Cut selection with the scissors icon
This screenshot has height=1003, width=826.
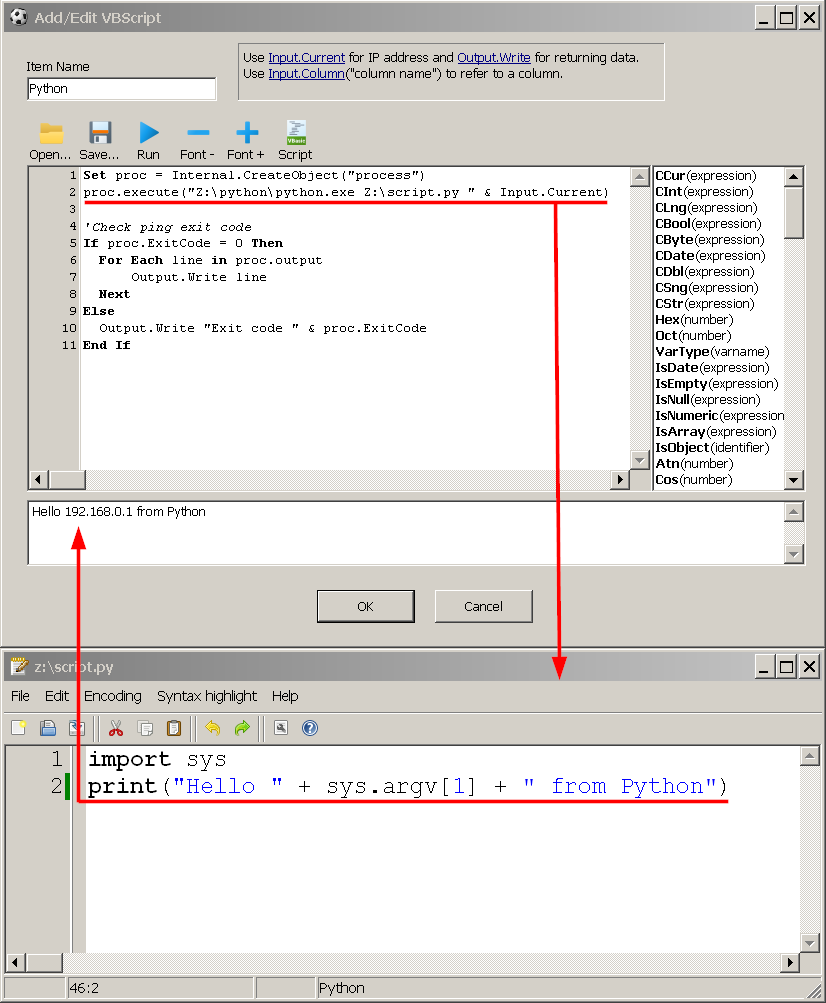pos(116,728)
